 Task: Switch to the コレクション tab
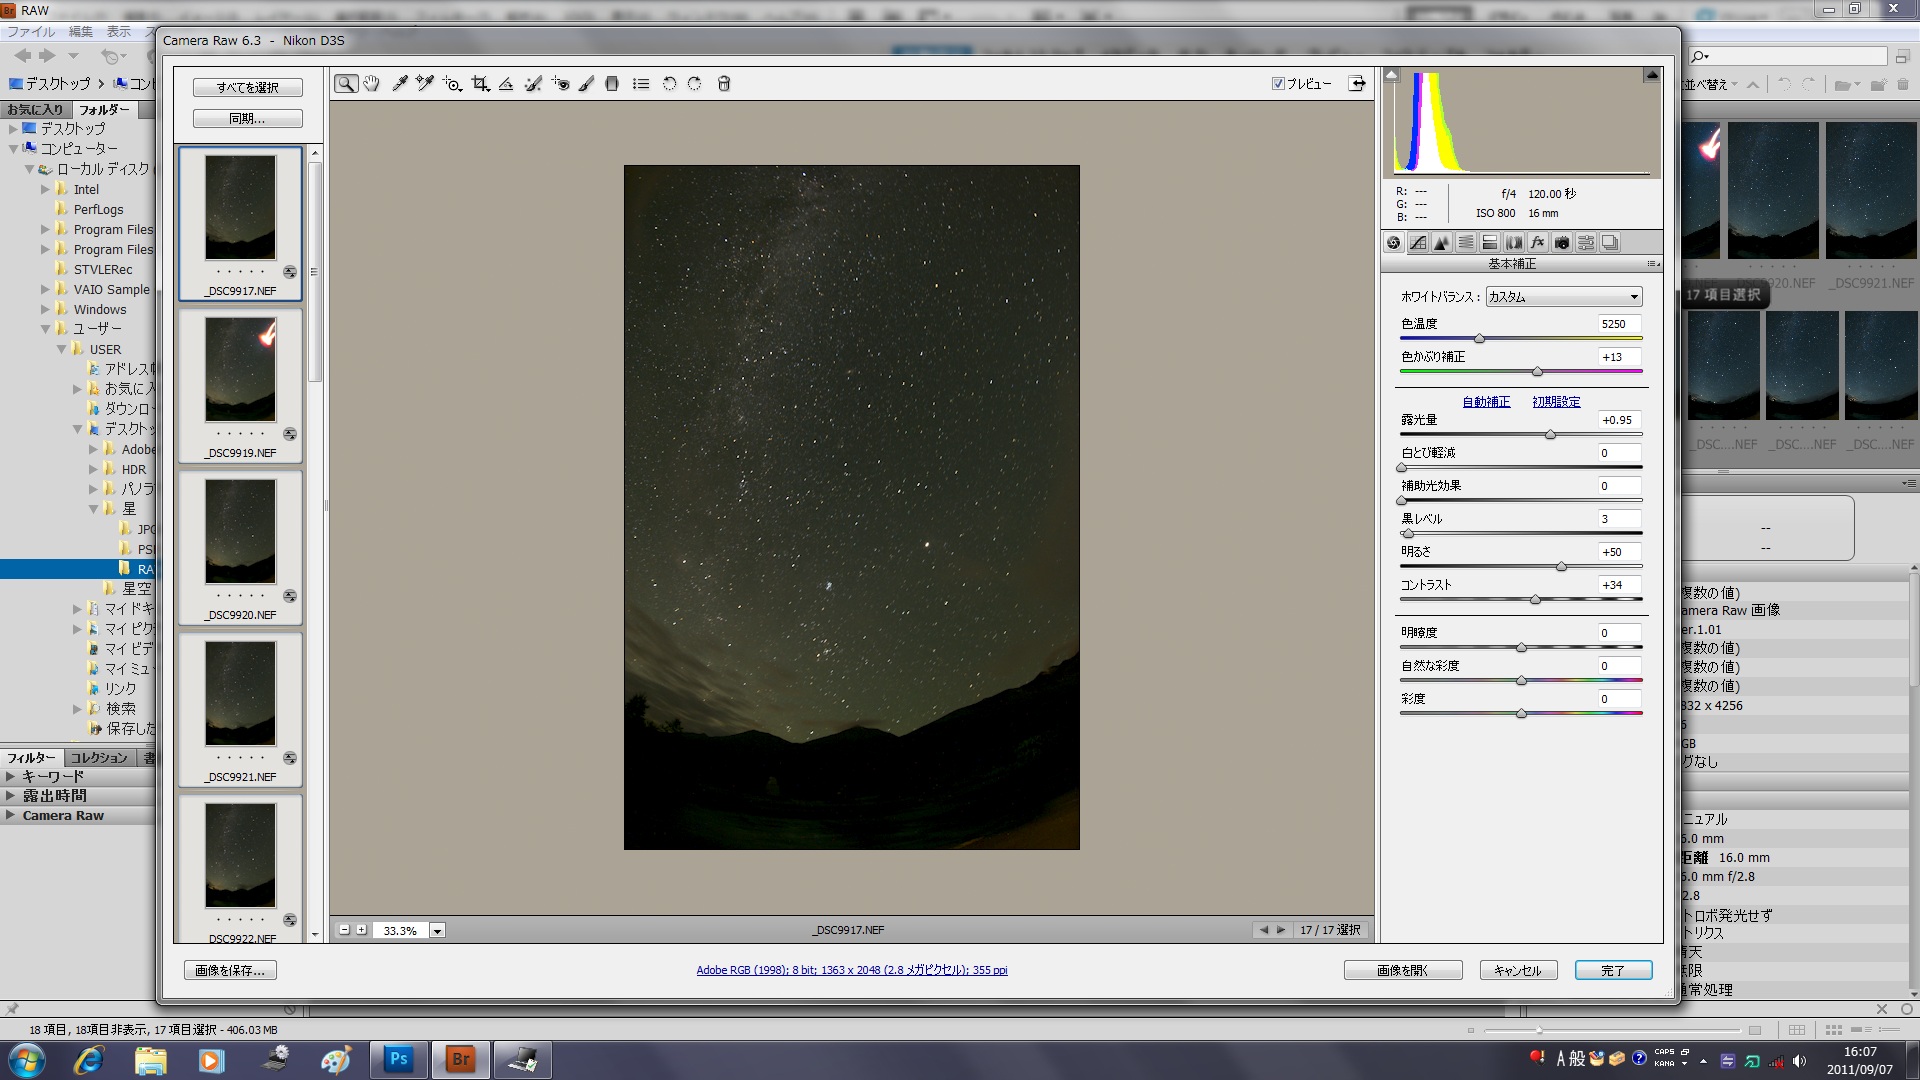99,758
